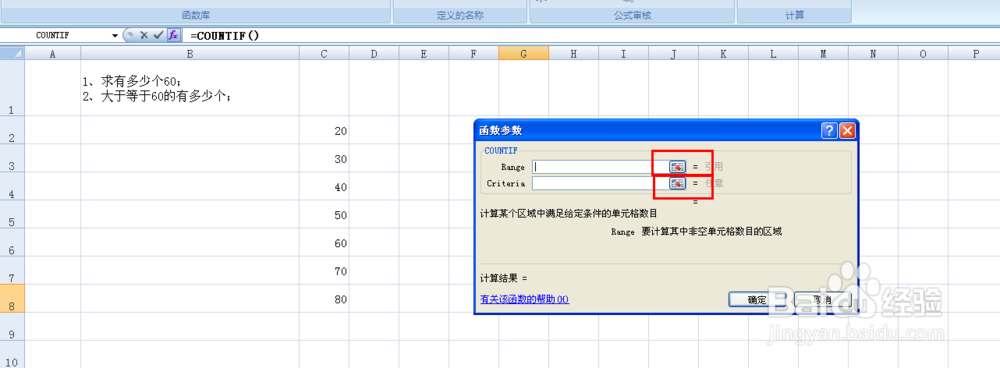Viewport: 1000px width, 368px height.
Task: Click the 公式审核 ribbon group label
Action: point(632,15)
